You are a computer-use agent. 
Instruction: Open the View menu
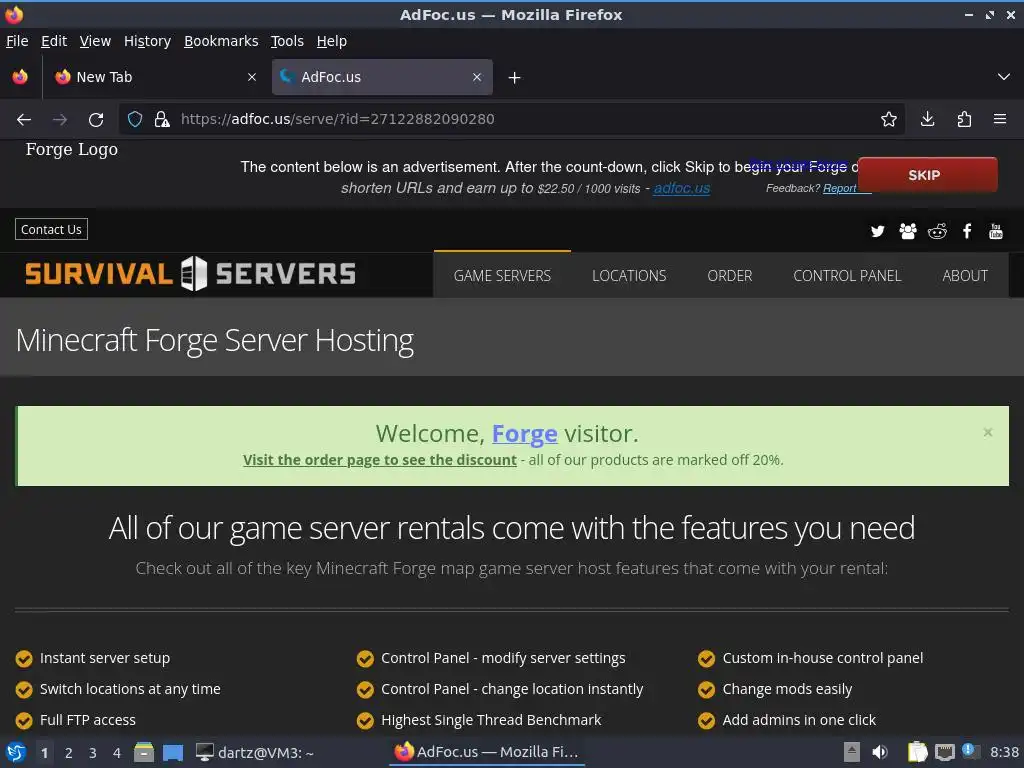point(95,41)
